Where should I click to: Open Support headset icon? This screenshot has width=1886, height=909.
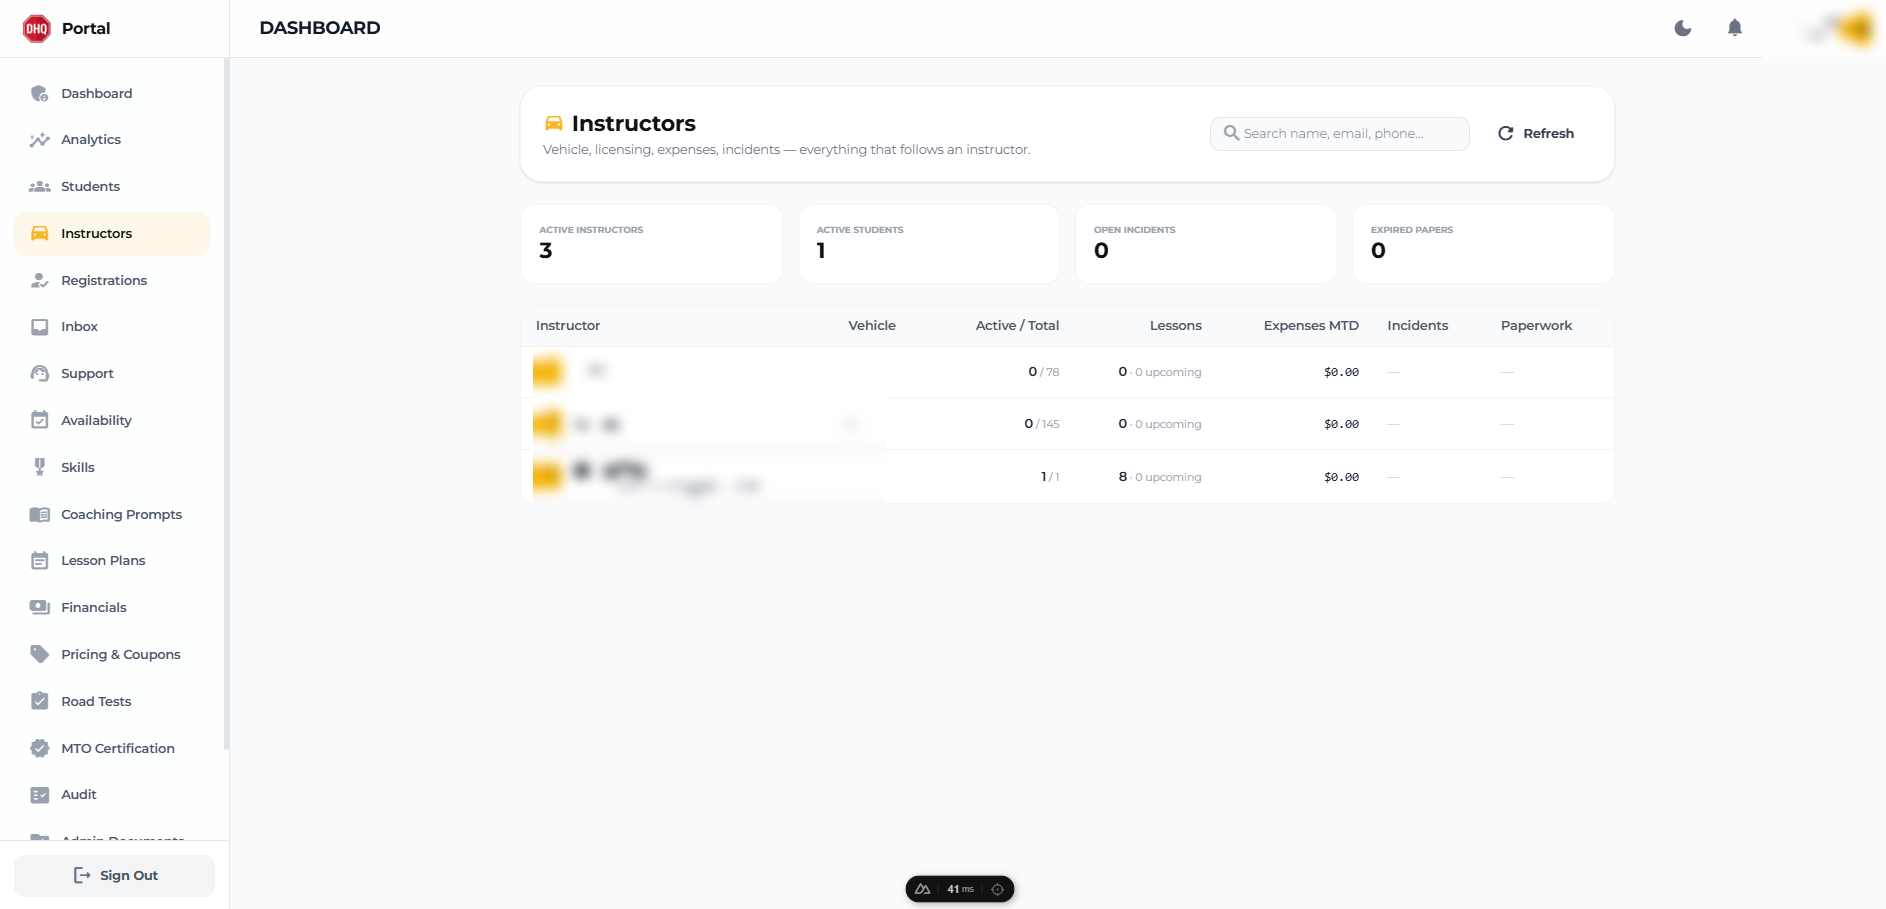pyautogui.click(x=40, y=374)
